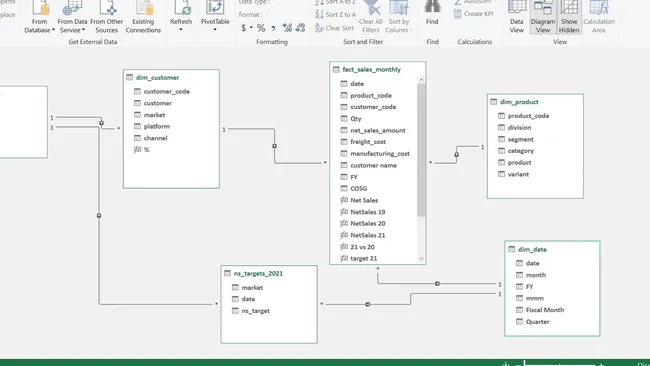Click the column icon beside mmm
Screen dimensions: 650x366
click(519, 298)
